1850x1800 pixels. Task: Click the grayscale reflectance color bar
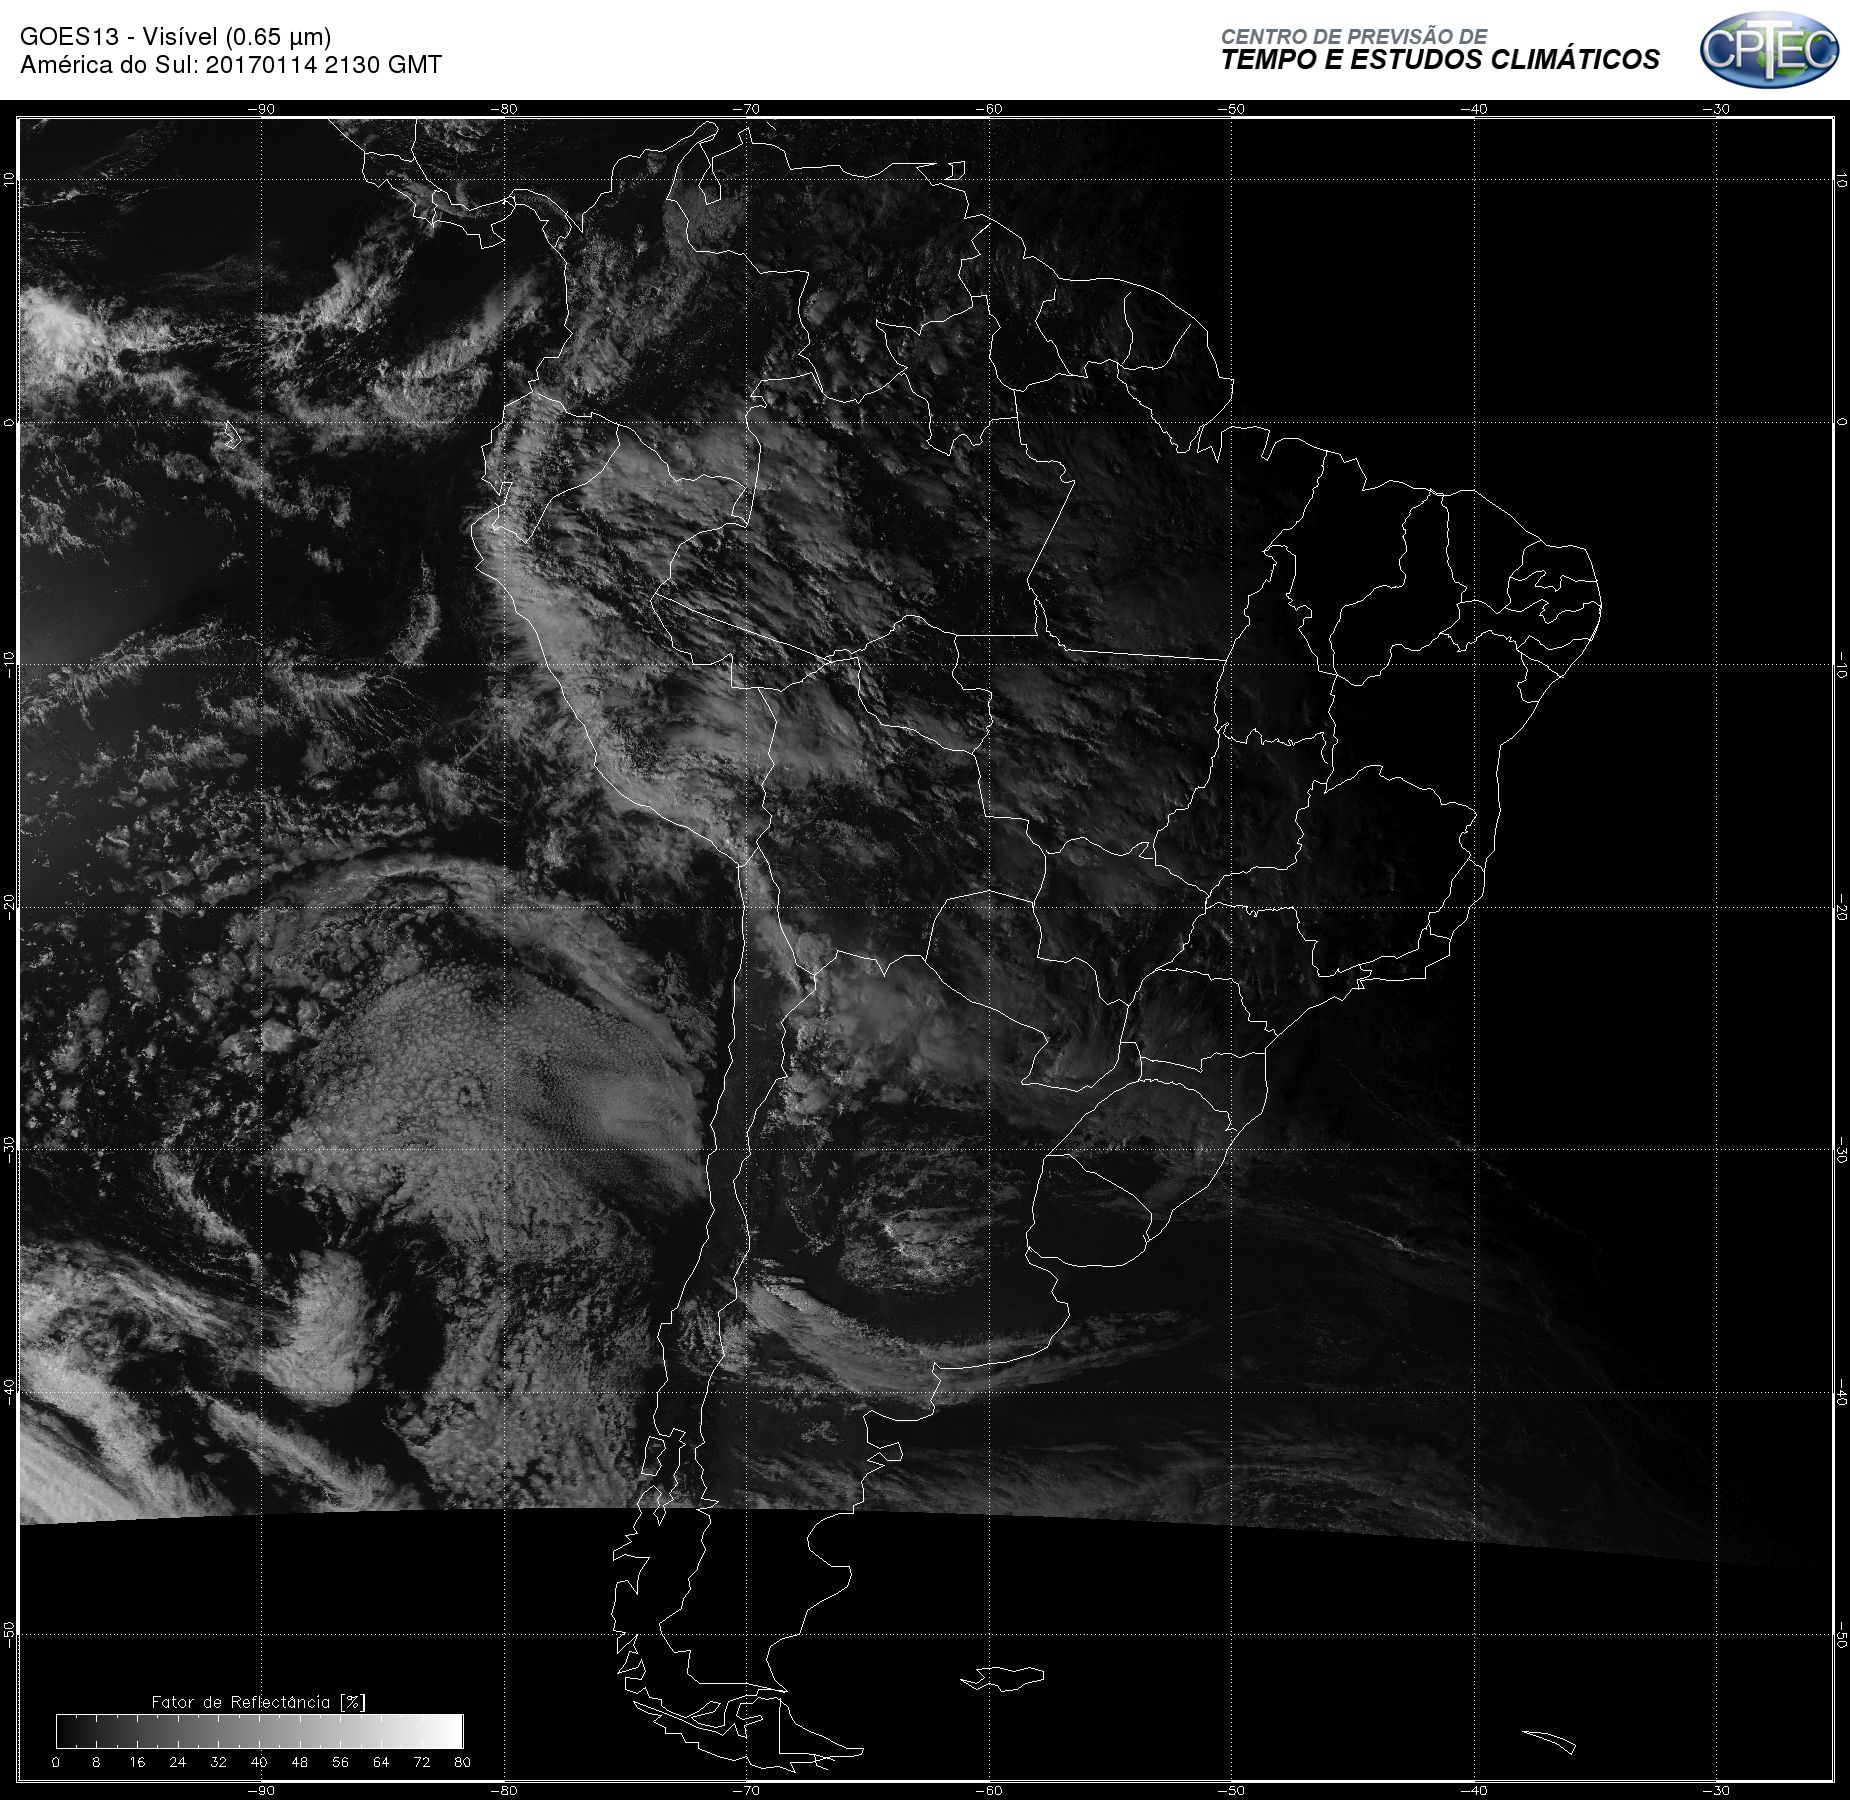(260, 1731)
